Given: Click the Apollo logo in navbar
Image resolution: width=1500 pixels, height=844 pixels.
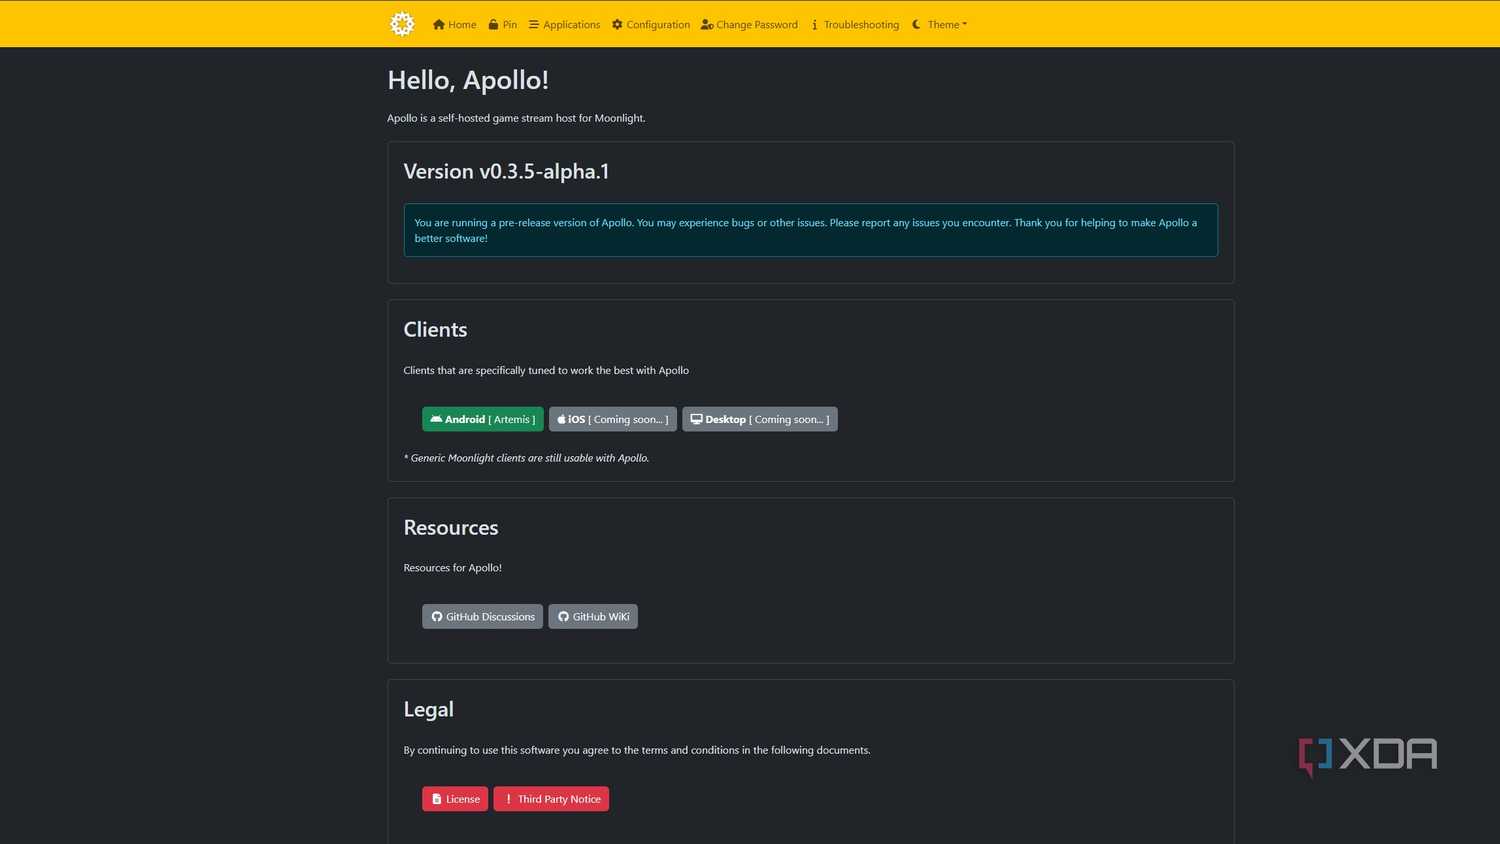Looking at the screenshot, I should [x=402, y=24].
